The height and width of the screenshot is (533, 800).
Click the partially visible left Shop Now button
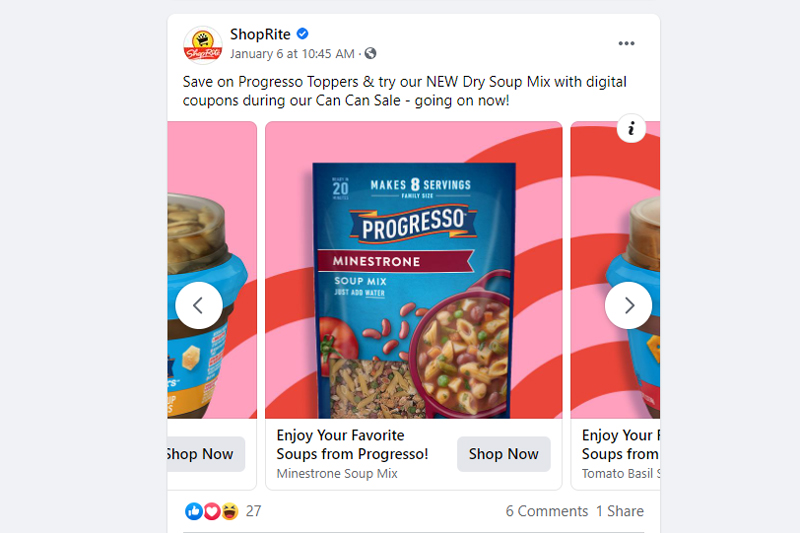(x=206, y=454)
